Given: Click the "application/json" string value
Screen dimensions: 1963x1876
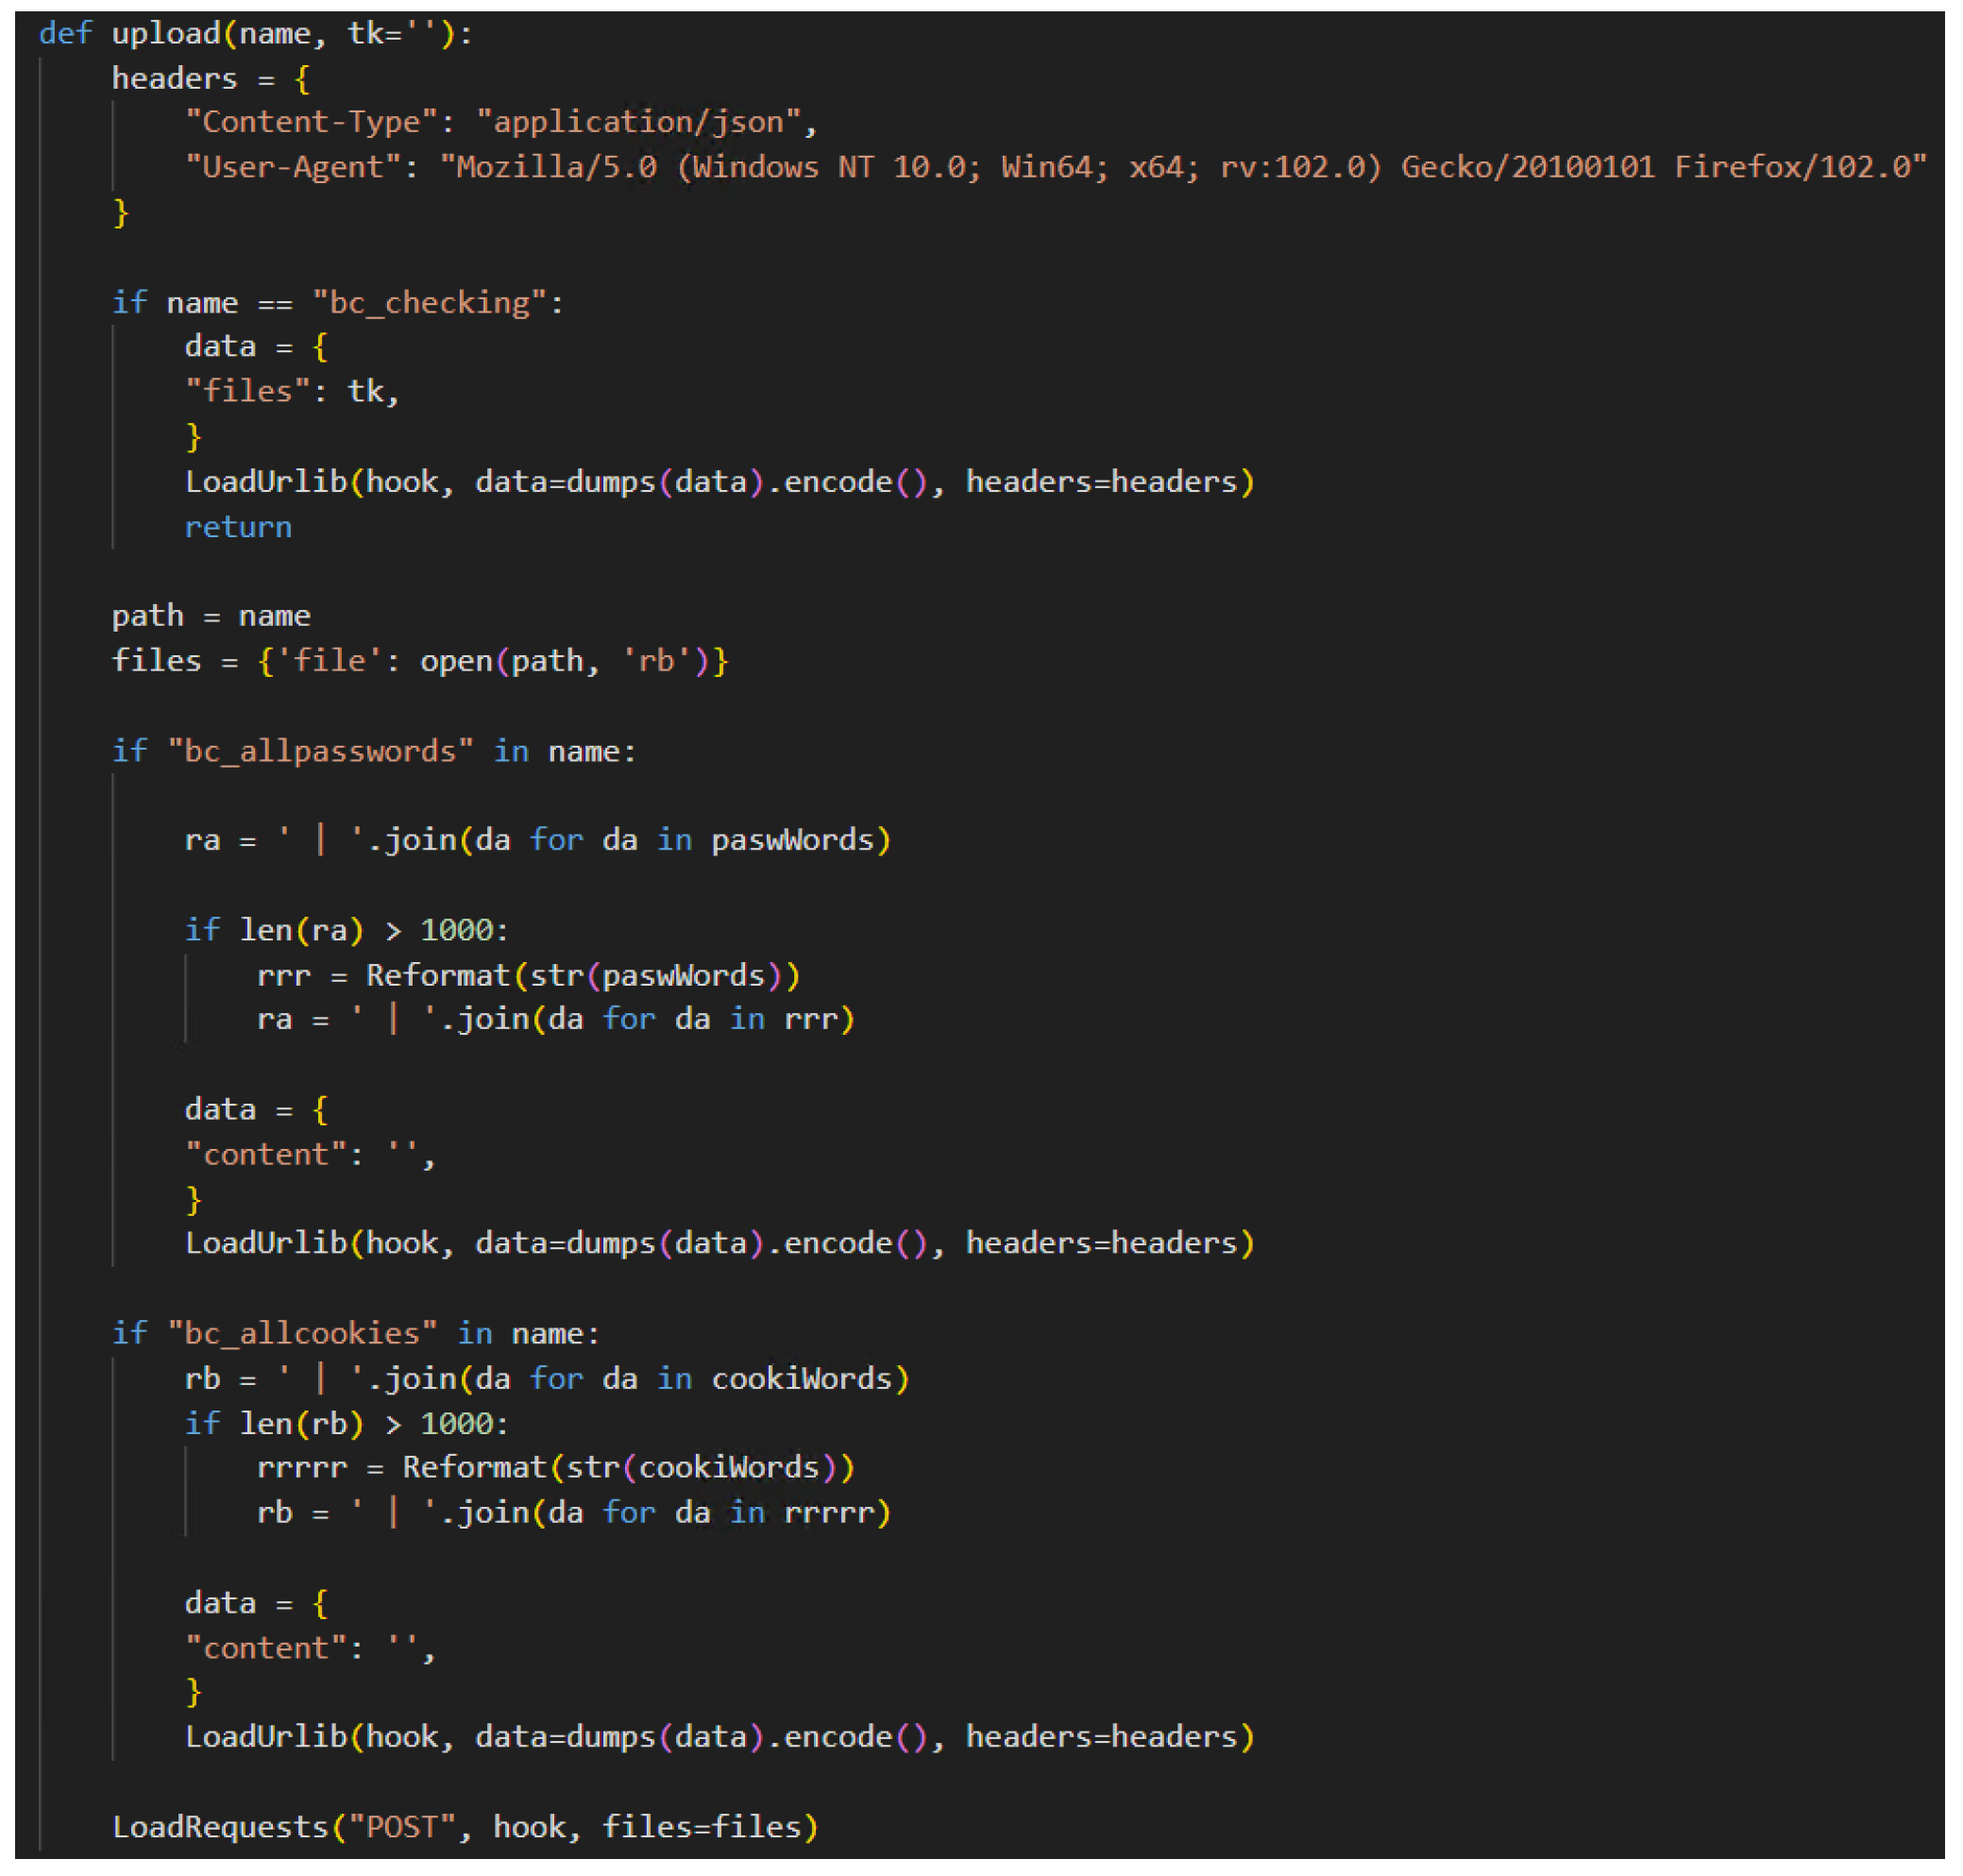Looking at the screenshot, I should point(639,122).
